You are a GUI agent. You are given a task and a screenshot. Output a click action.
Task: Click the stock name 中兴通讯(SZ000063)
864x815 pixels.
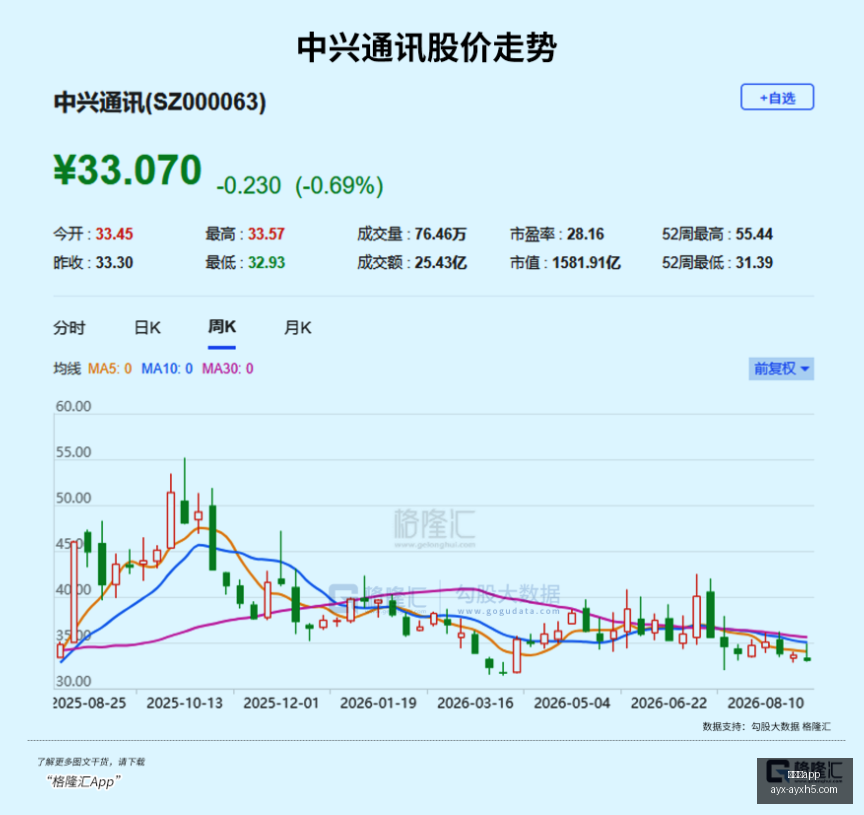point(160,102)
